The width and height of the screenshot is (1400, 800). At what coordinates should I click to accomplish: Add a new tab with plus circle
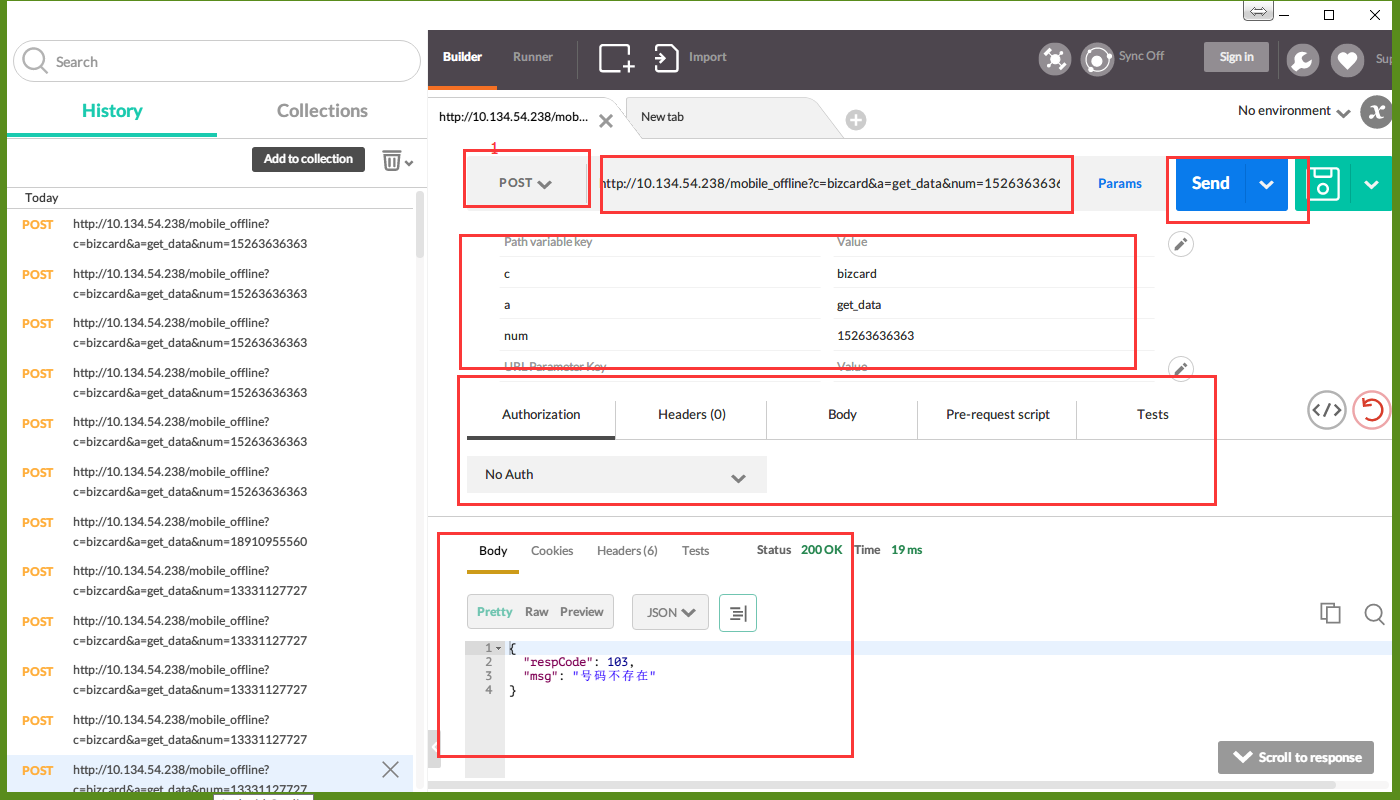[856, 120]
